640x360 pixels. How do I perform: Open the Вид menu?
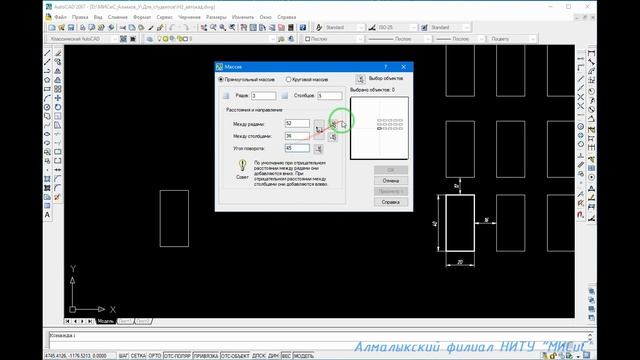pyautogui.click(x=98, y=17)
